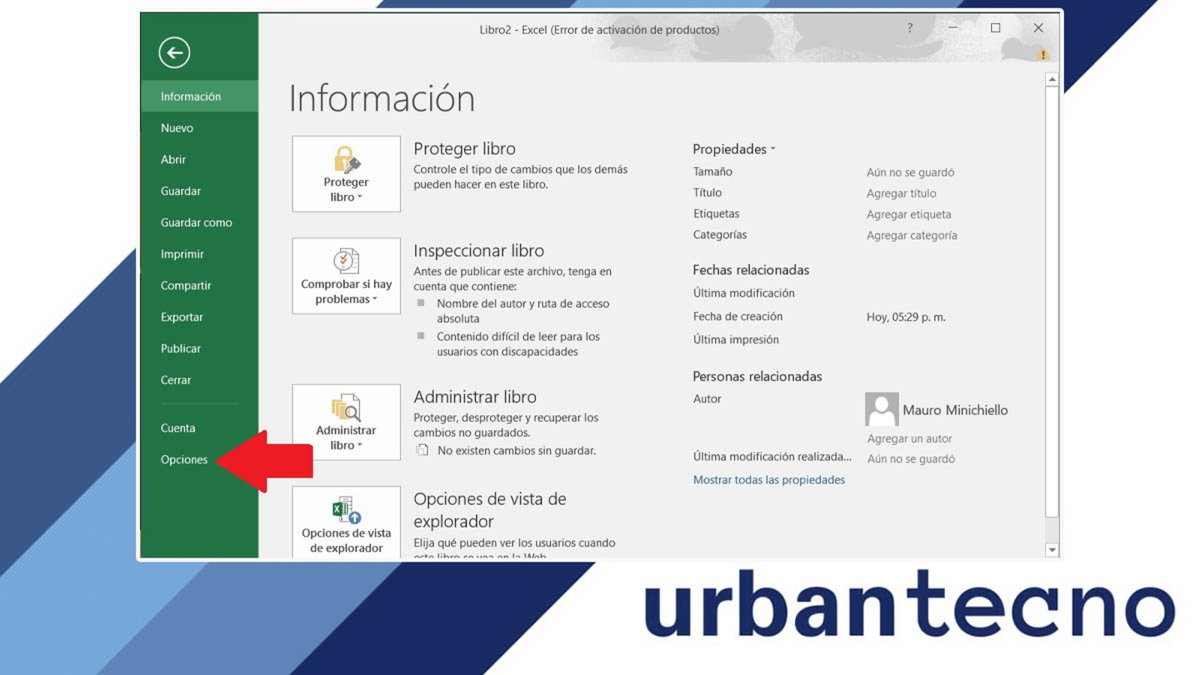Click the Inspeccionar libro heading
The height and width of the screenshot is (675, 1200).
[479, 251]
